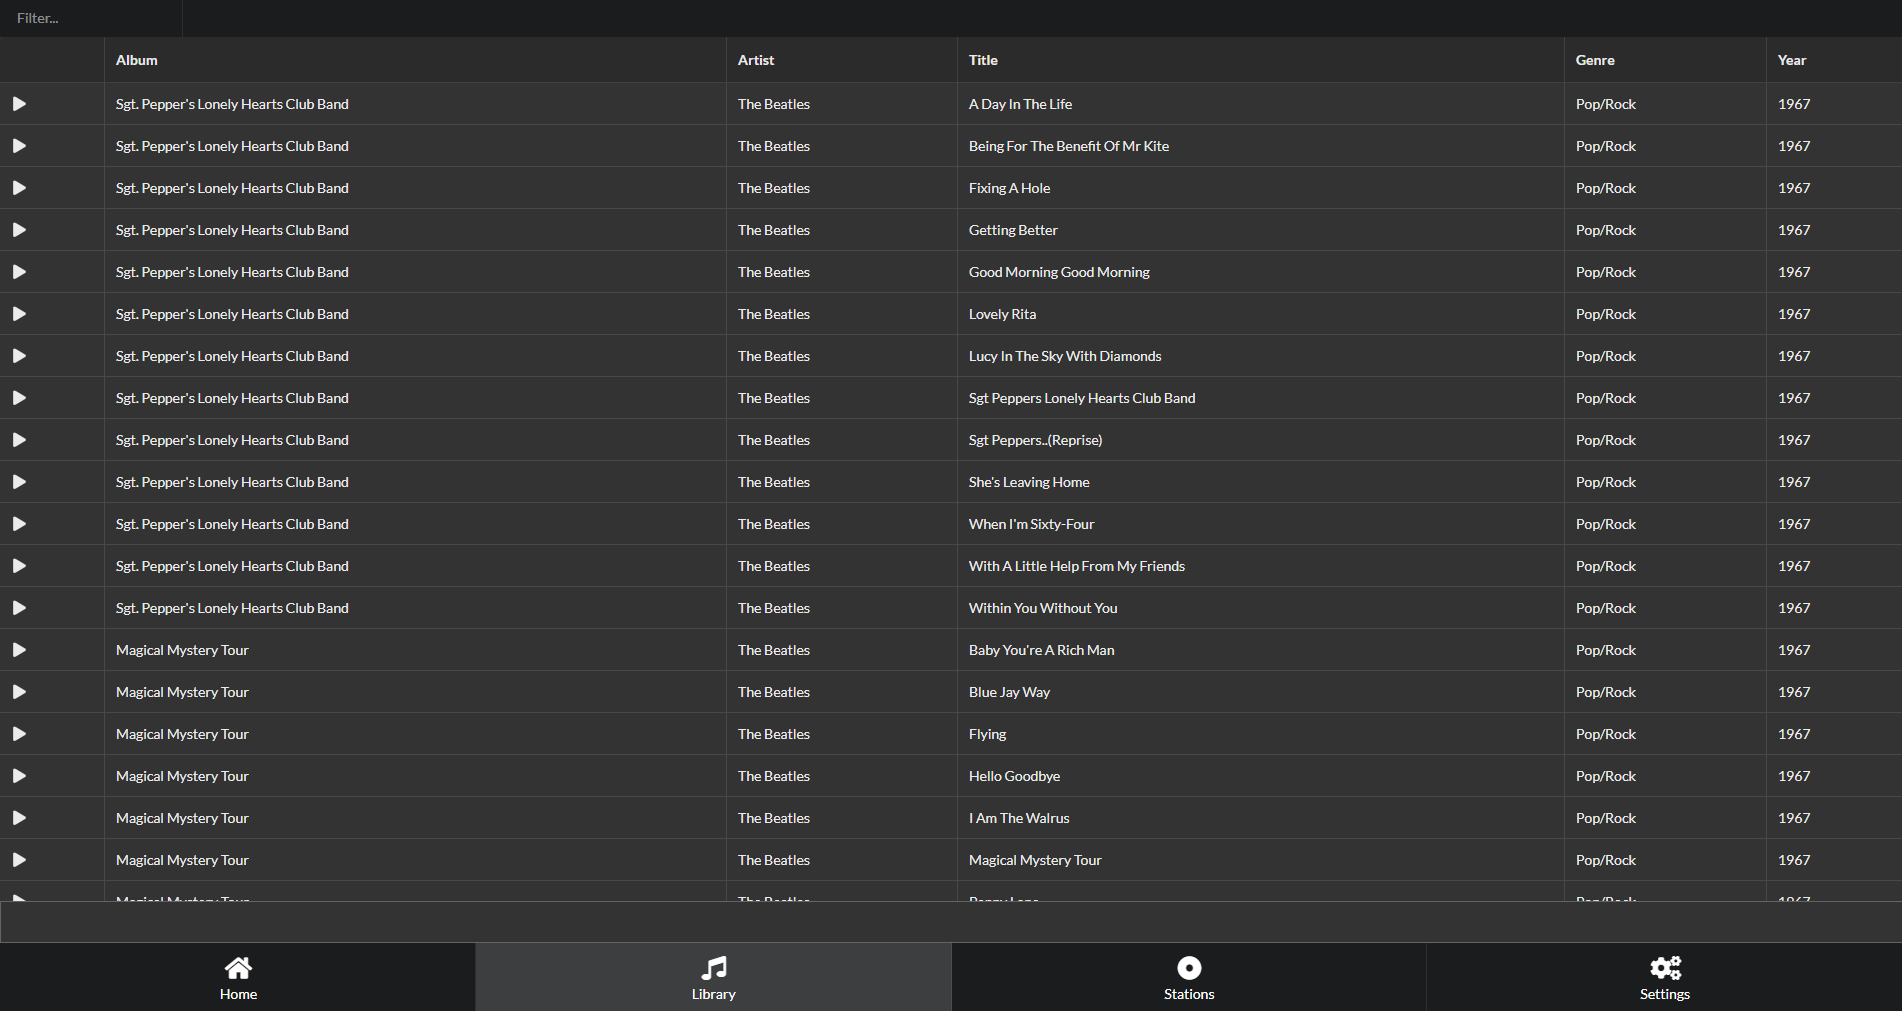This screenshot has width=1902, height=1011.
Task: Play "Hello Goodbye"
Action: click(19, 775)
